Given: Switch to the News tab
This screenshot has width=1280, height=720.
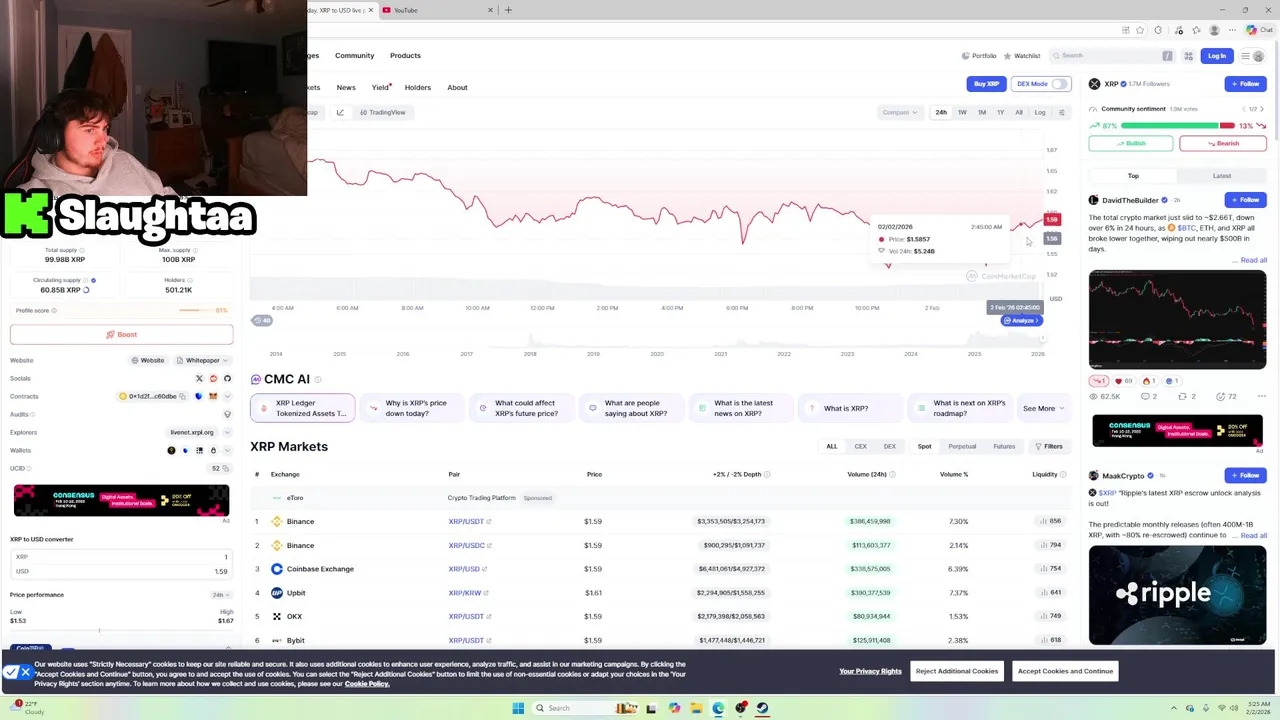Looking at the screenshot, I should (346, 88).
